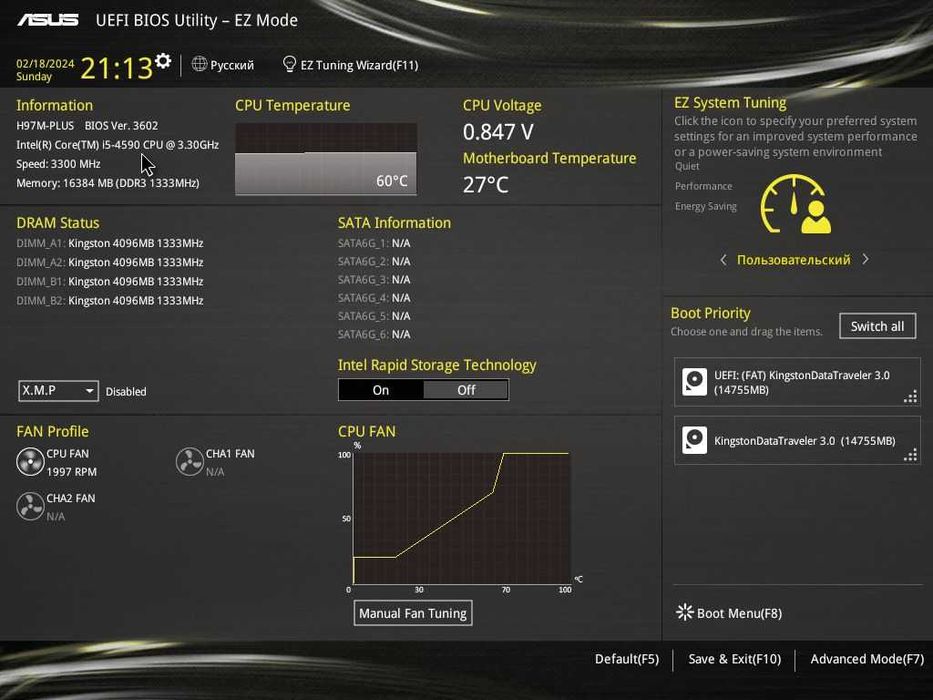The height and width of the screenshot is (700, 933).
Task: Change language via Русский label
Action: [x=232, y=65]
